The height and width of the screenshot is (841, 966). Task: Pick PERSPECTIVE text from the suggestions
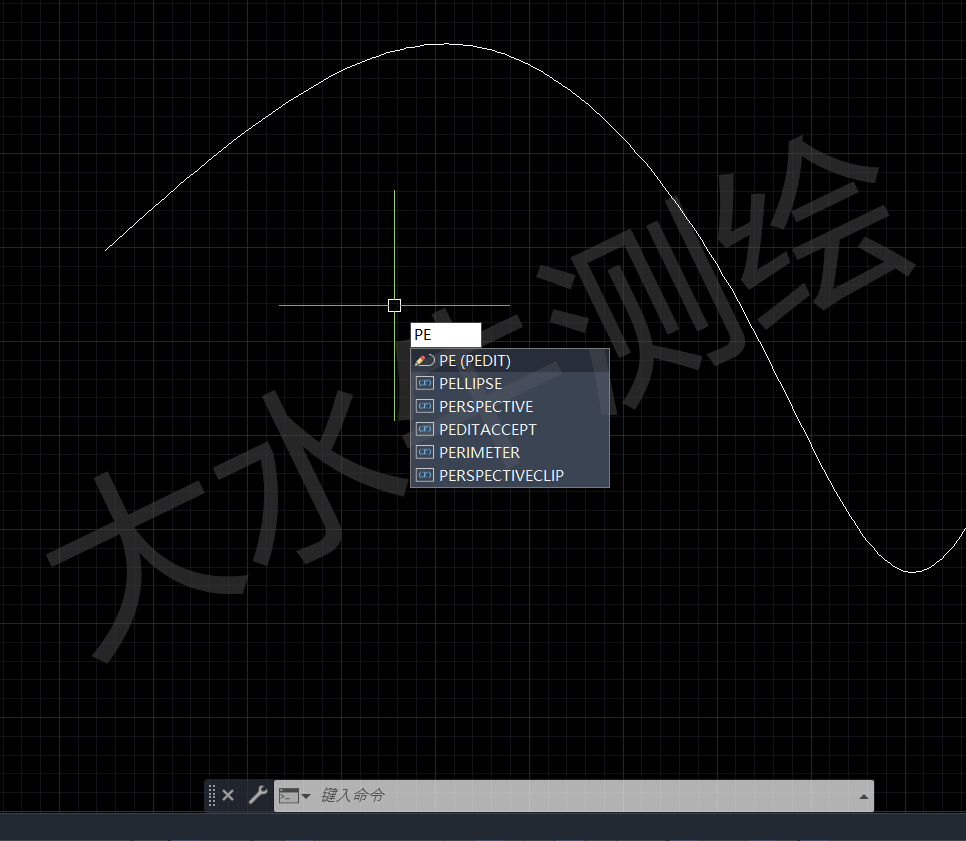click(x=486, y=407)
